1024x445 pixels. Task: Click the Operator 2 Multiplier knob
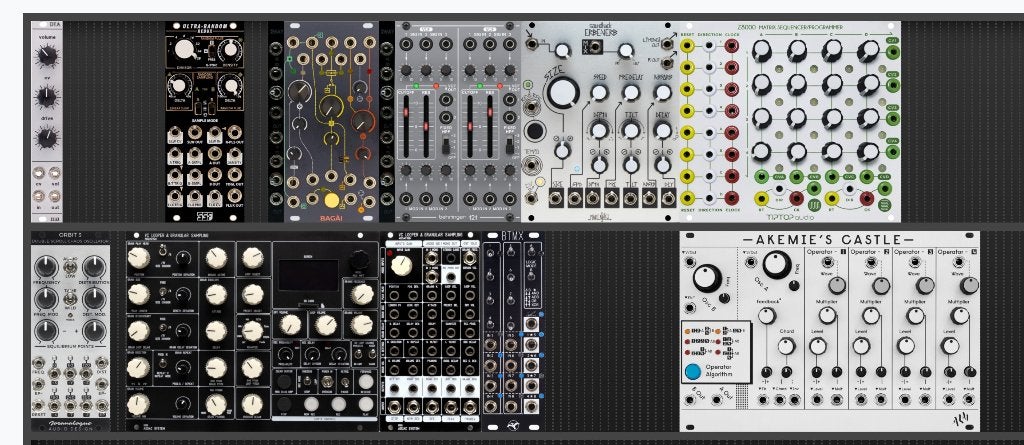[x=871, y=316]
